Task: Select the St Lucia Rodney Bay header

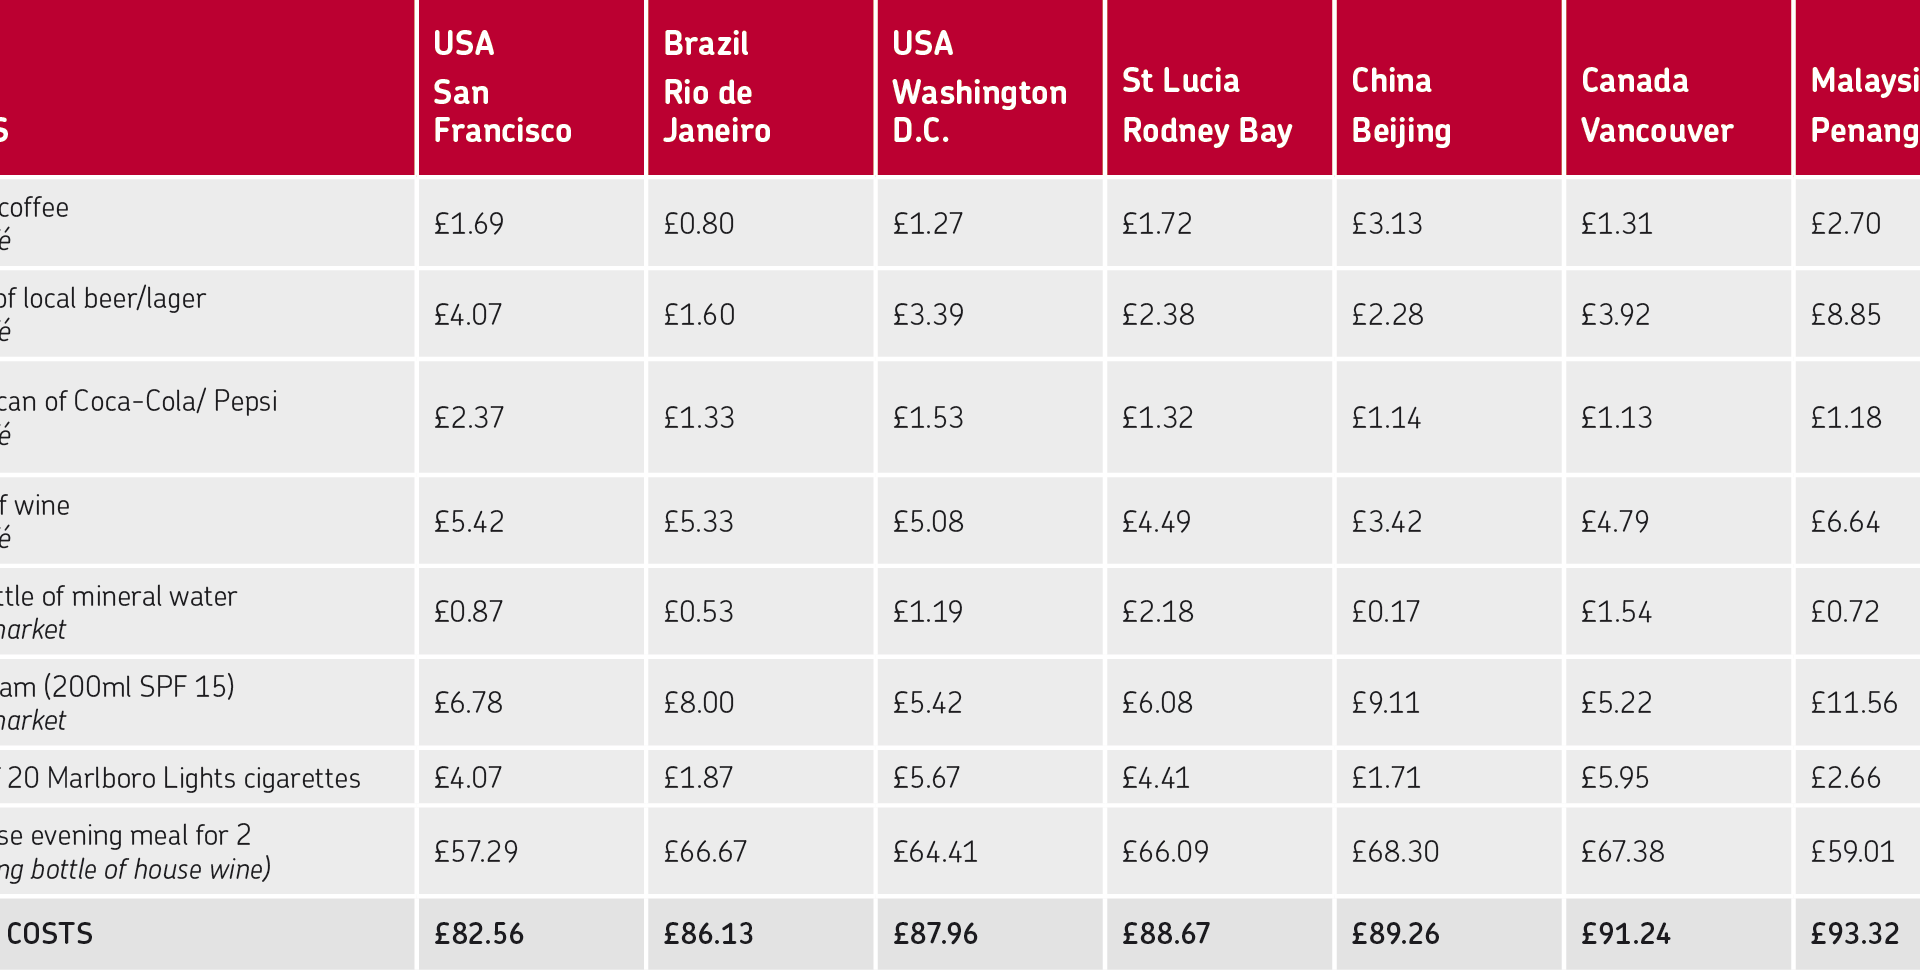Action: click(x=1219, y=87)
